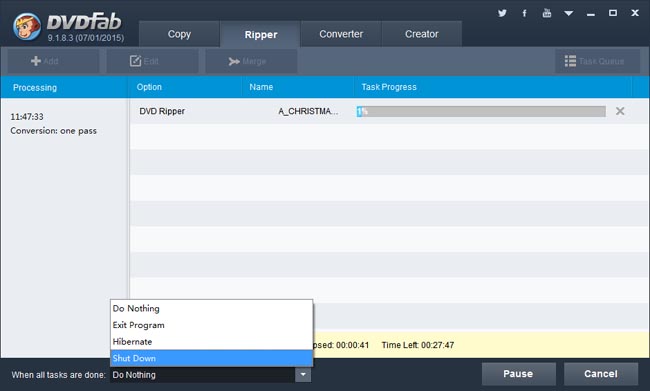Screen dimensions: 650x391
Task: Pause the ripping task
Action: tap(519, 374)
